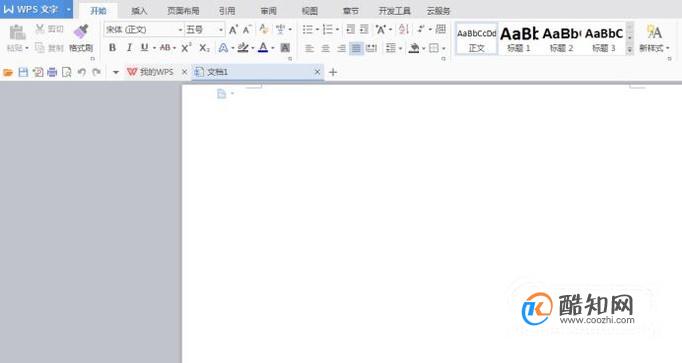The width and height of the screenshot is (682, 363).
Task: Expand the WPS 文字 application menu arrow
Action: 68,9
